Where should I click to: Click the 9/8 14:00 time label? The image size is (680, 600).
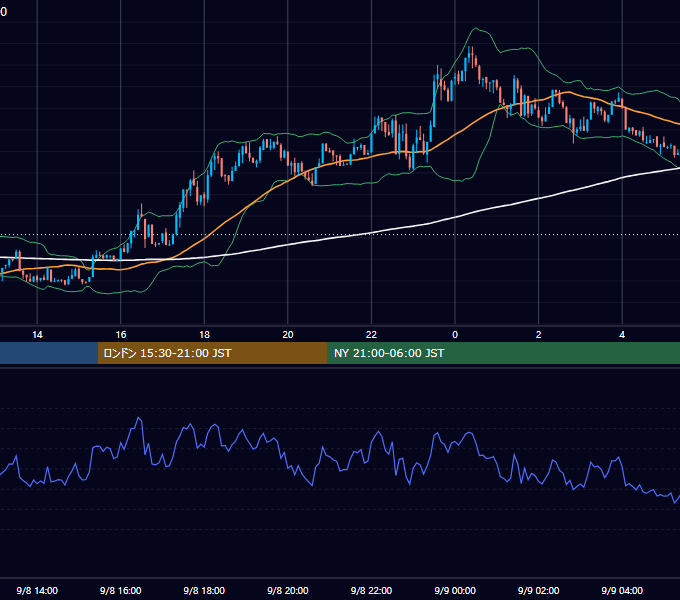(37, 590)
